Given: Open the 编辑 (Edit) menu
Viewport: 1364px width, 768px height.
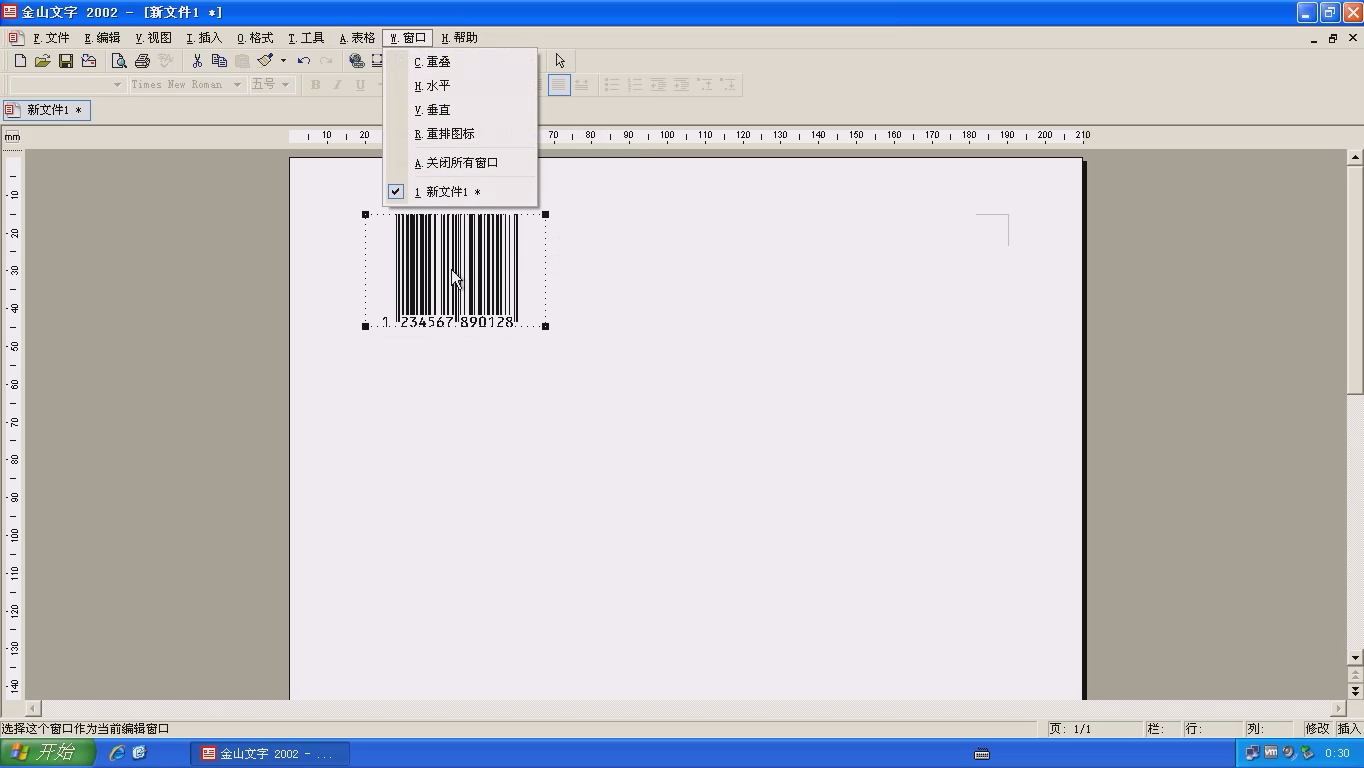Looking at the screenshot, I should point(102,38).
